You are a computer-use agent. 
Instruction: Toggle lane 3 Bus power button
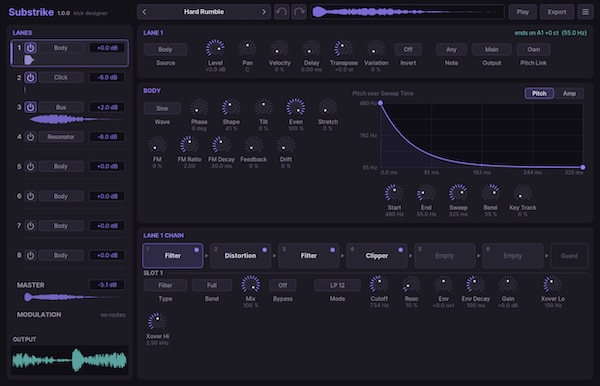pyautogui.click(x=31, y=107)
